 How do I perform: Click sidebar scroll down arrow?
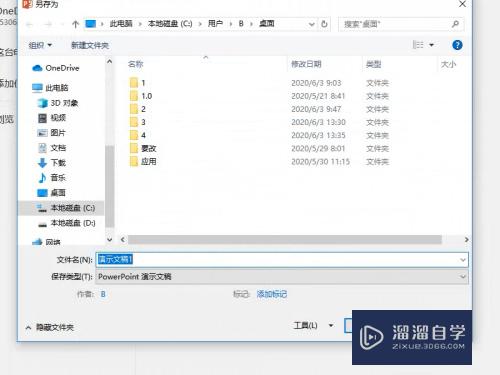coord(110,239)
